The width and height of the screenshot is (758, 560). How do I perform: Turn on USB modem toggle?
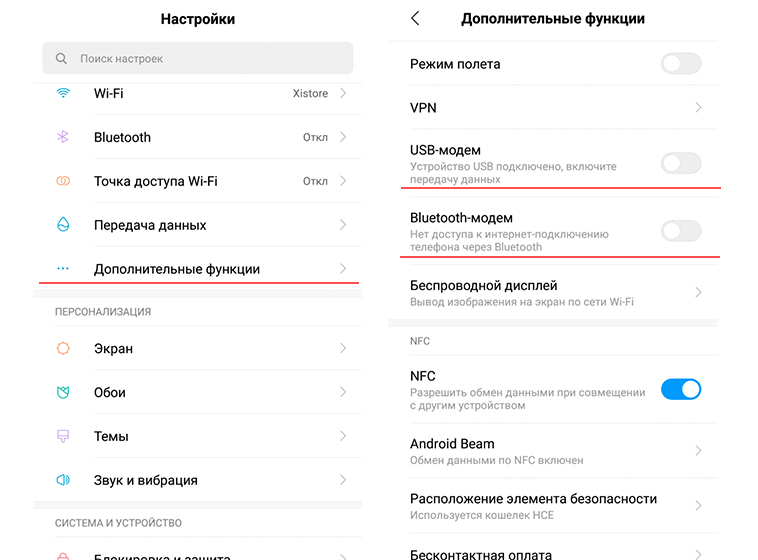681,163
